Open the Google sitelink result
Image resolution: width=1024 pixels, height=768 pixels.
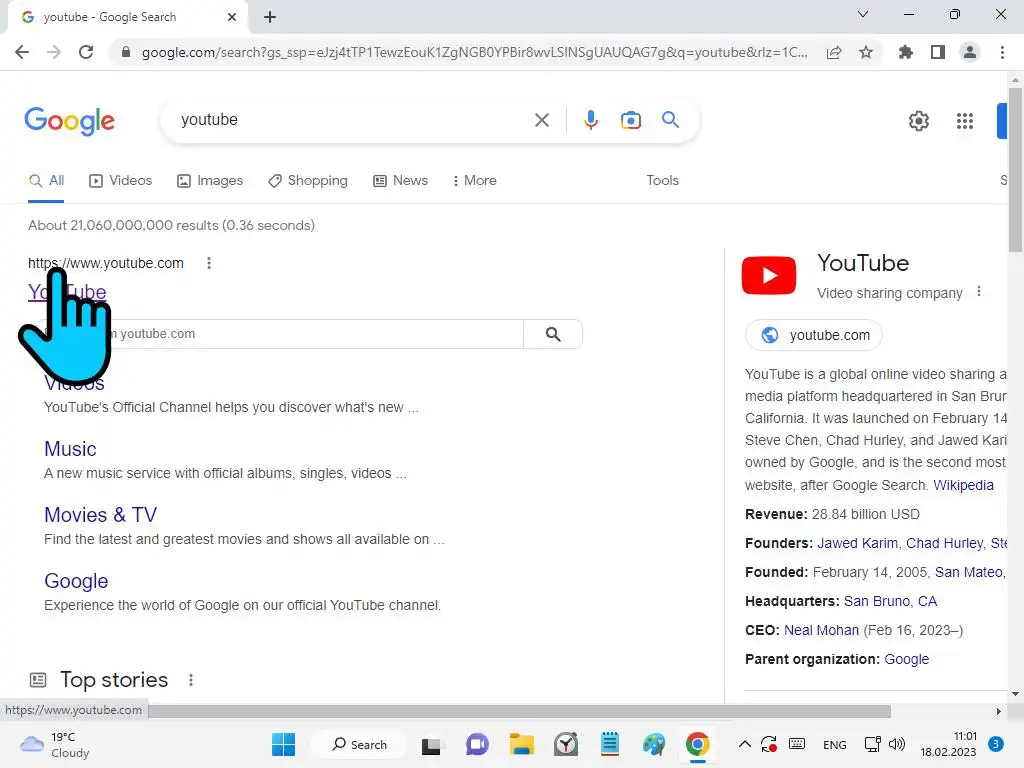click(x=76, y=581)
